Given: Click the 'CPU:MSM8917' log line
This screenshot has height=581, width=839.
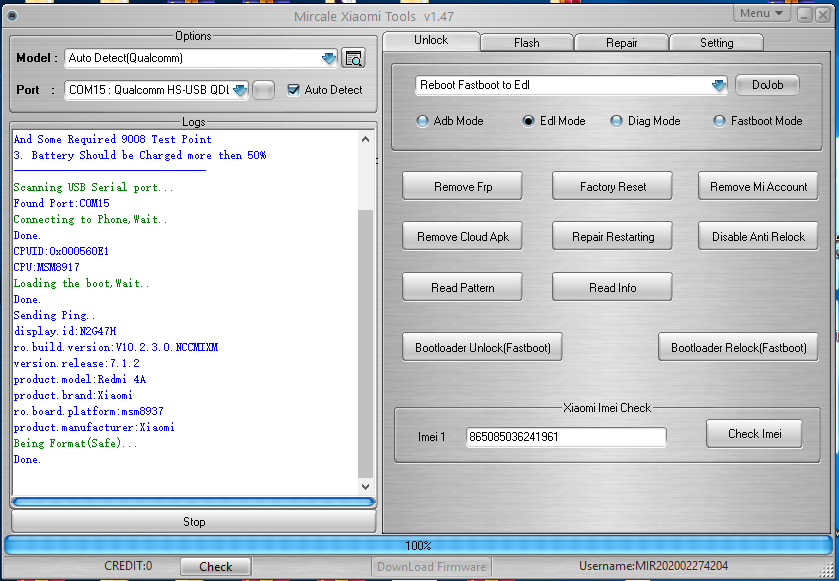Looking at the screenshot, I should point(47,267).
